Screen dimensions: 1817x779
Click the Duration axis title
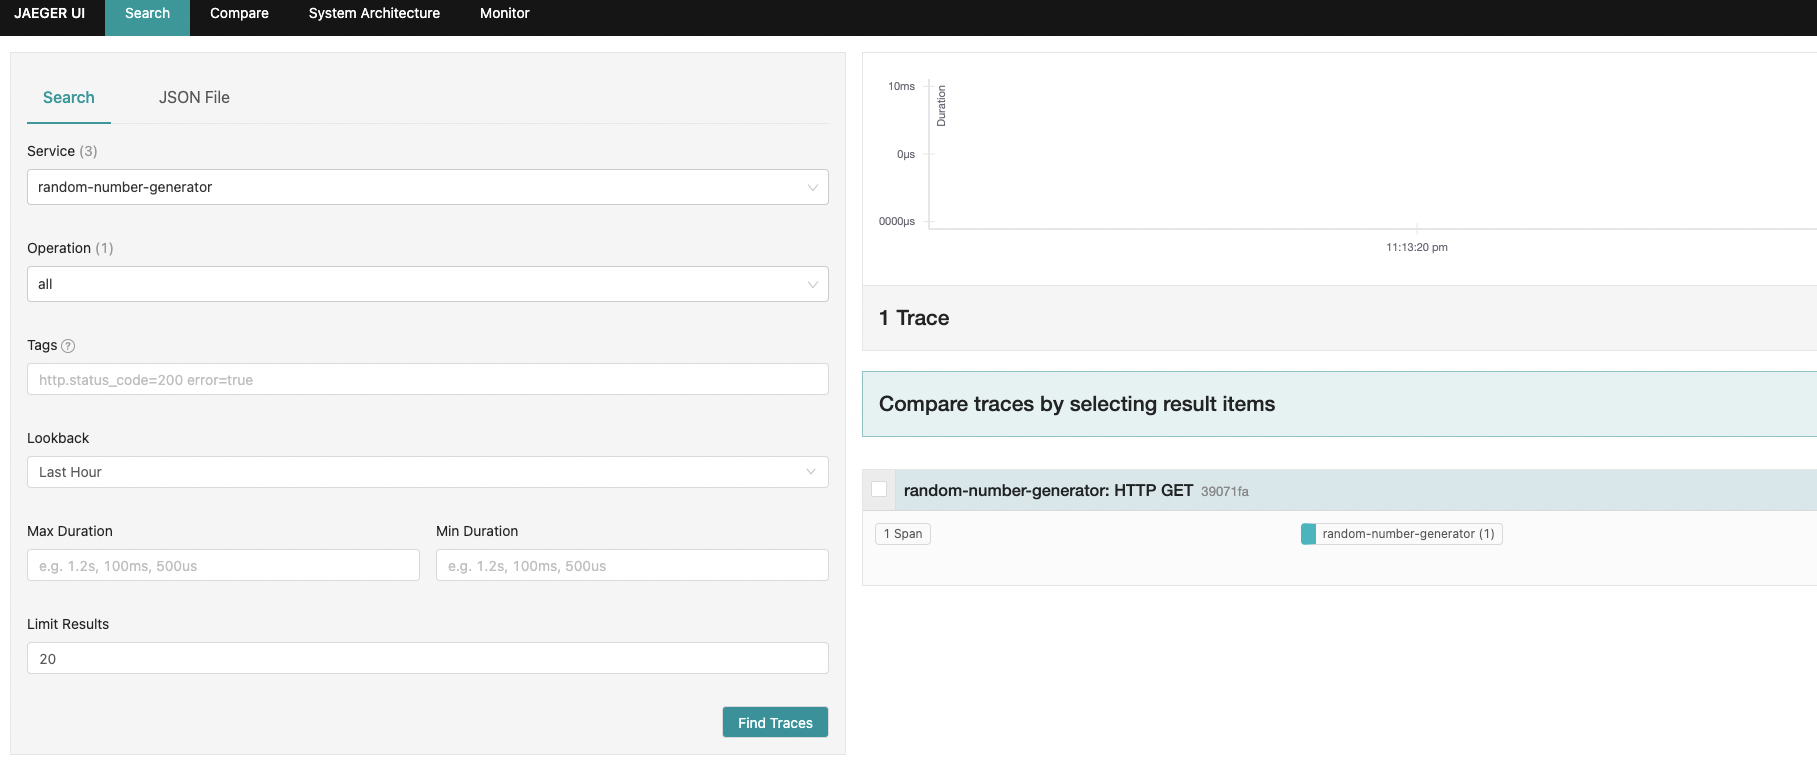tap(941, 106)
